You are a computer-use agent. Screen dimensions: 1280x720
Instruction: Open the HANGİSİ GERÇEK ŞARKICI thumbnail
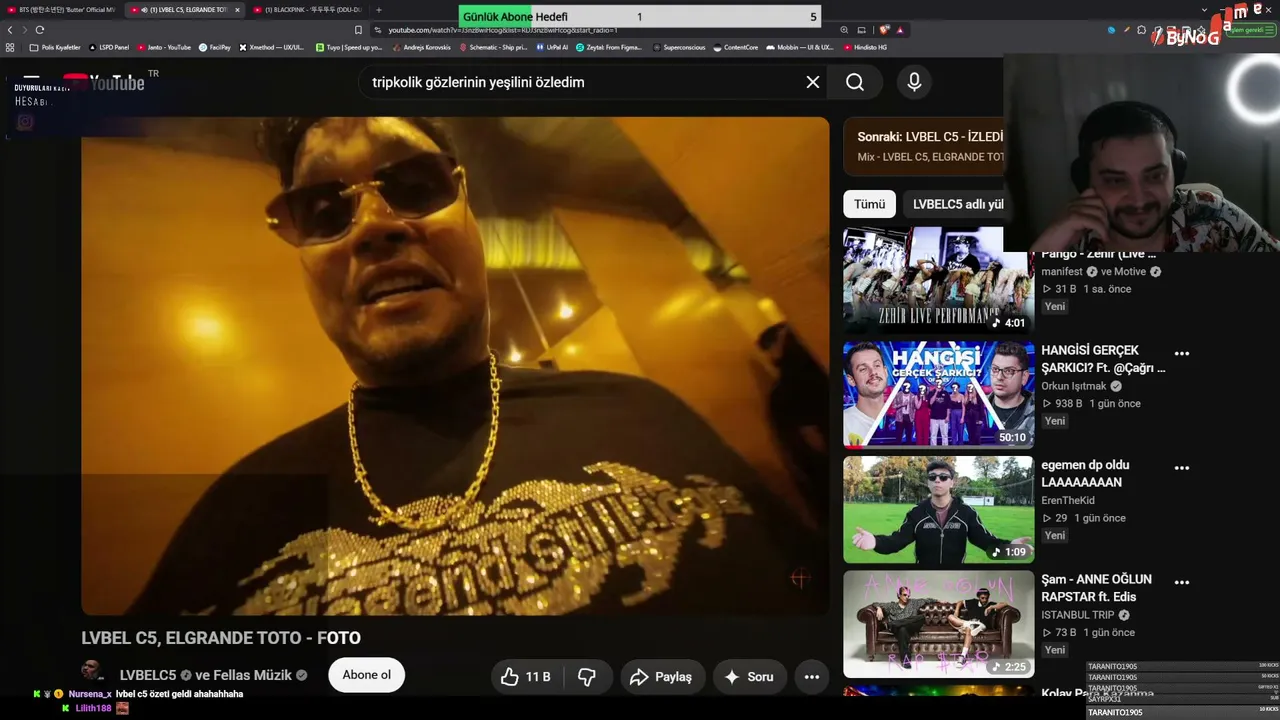click(938, 395)
